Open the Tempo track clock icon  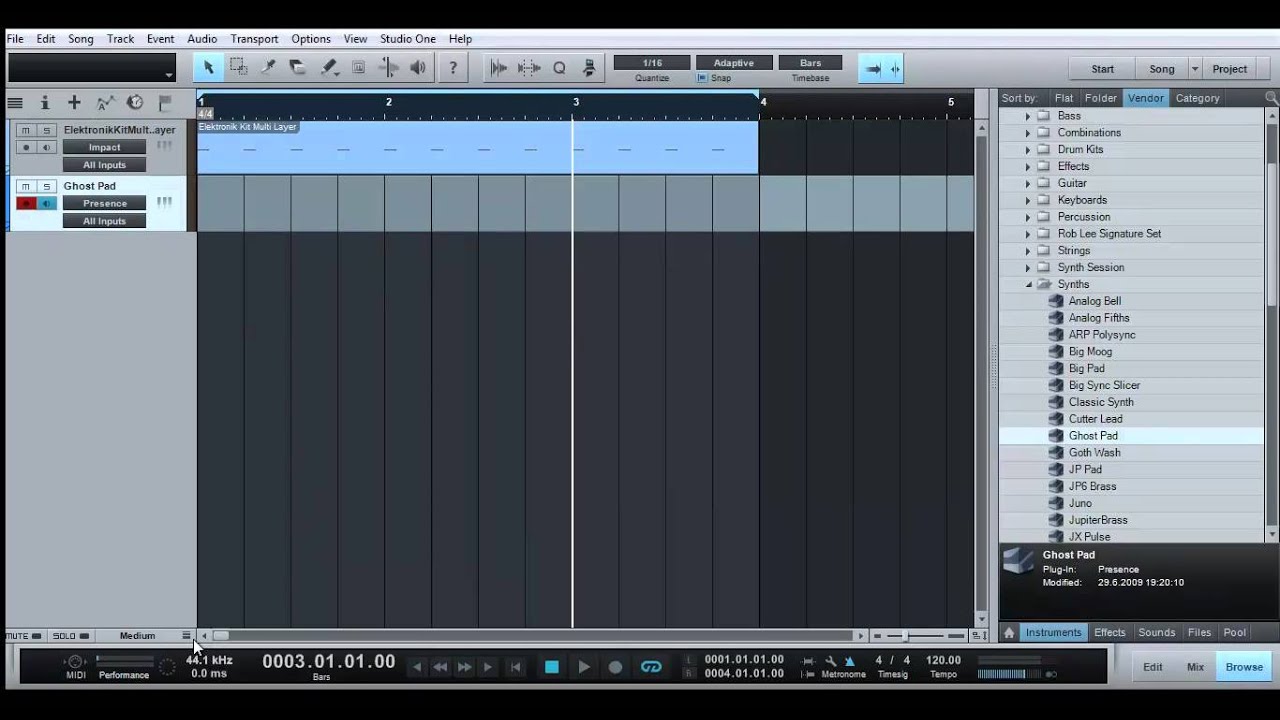[x=135, y=103]
